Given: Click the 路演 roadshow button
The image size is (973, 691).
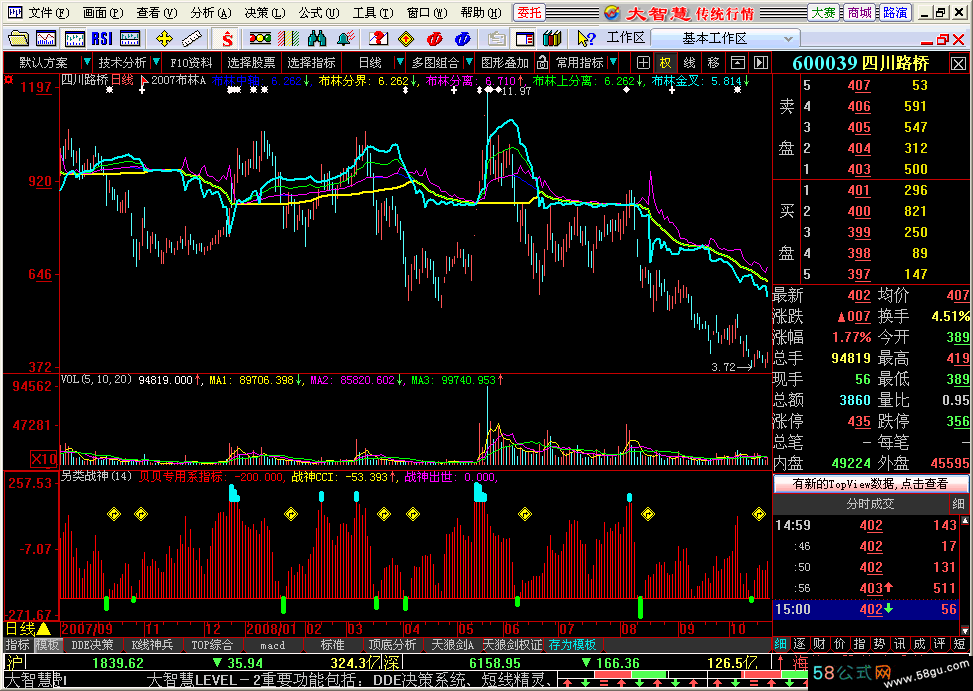Looking at the screenshot, I should (x=895, y=12).
